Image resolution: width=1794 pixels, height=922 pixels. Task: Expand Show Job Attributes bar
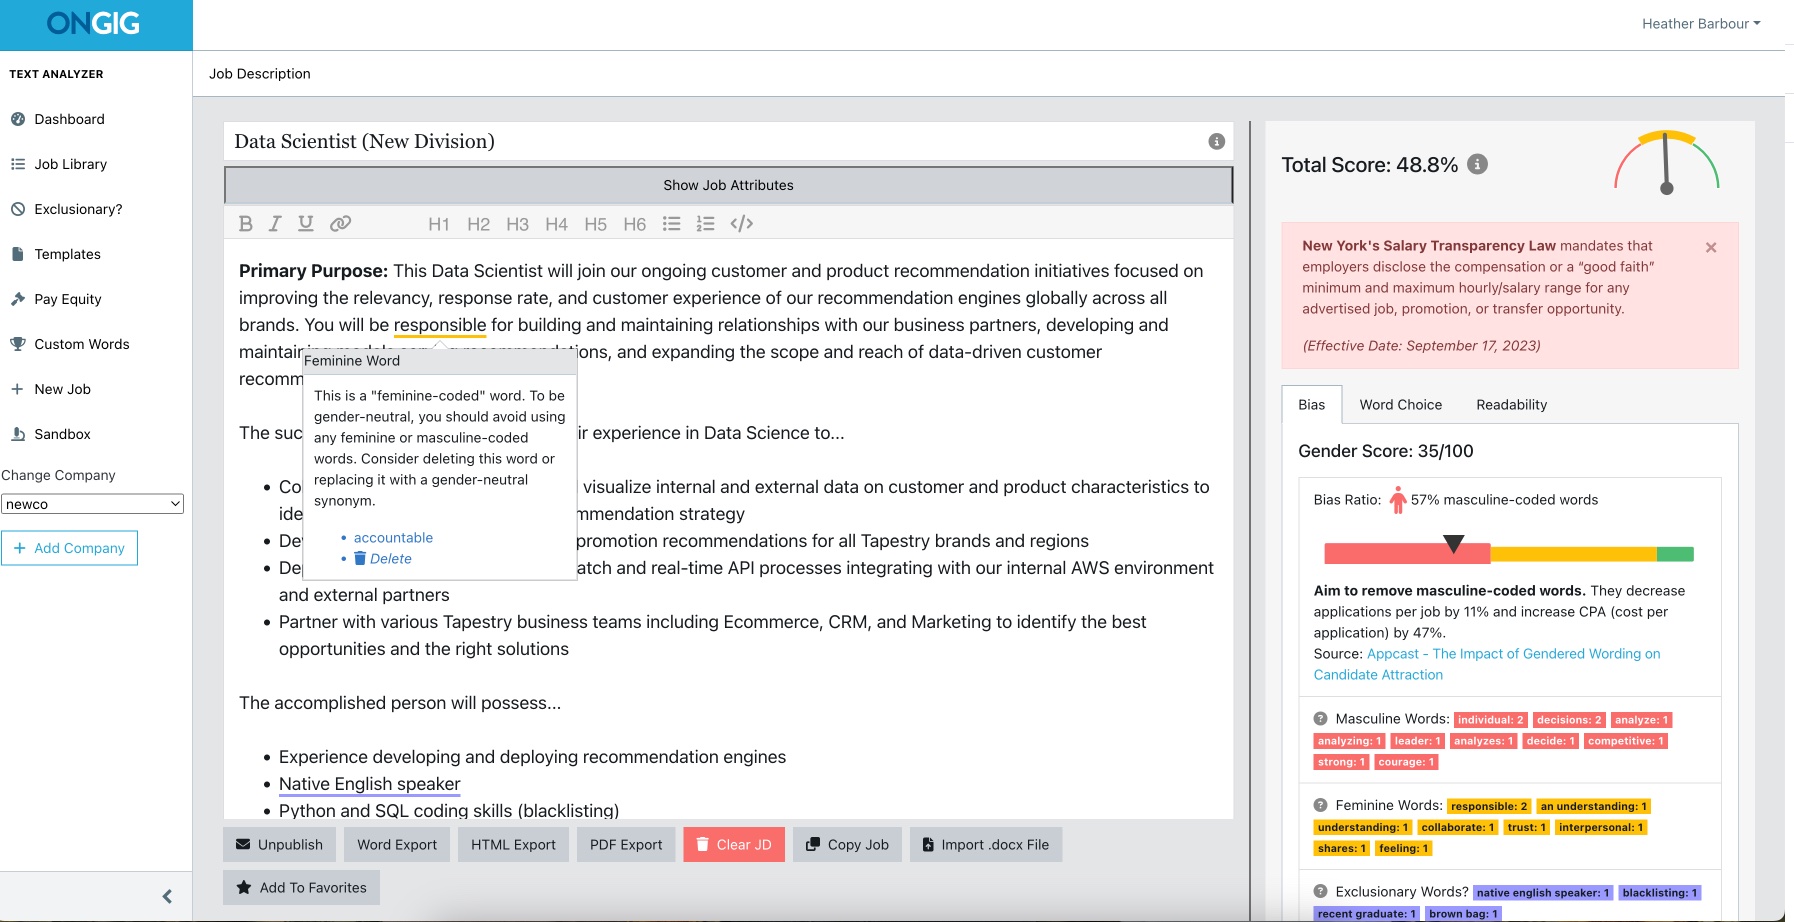(x=728, y=185)
